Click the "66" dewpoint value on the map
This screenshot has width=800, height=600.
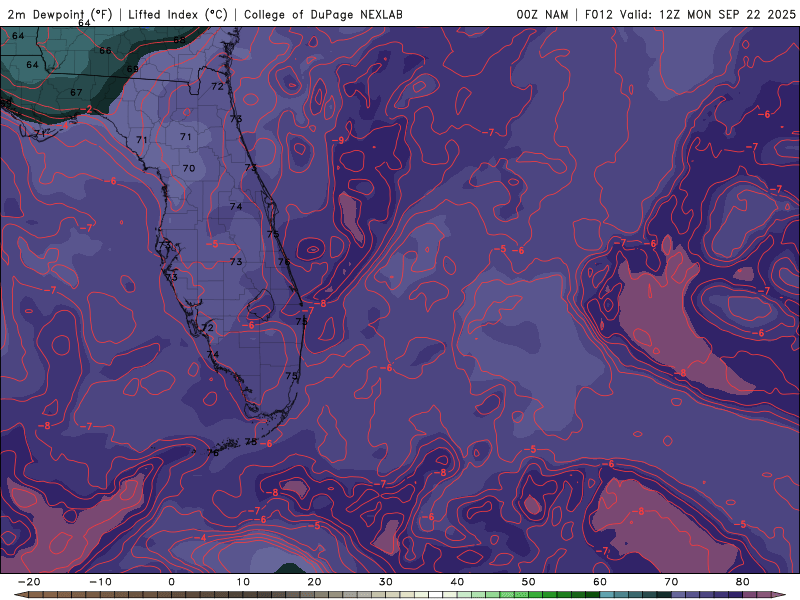pos(105,51)
